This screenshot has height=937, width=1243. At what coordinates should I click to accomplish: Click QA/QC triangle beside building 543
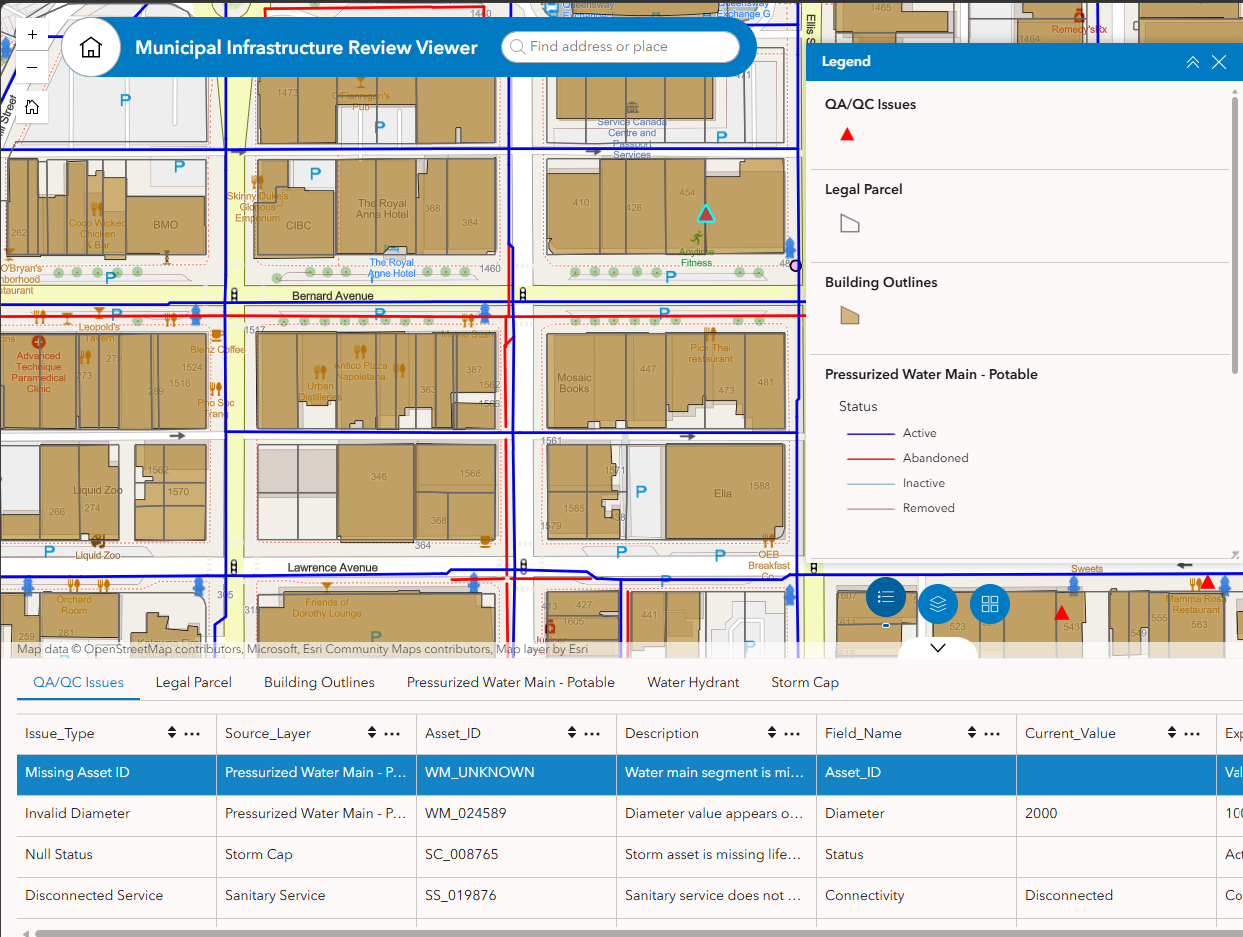coord(1062,613)
